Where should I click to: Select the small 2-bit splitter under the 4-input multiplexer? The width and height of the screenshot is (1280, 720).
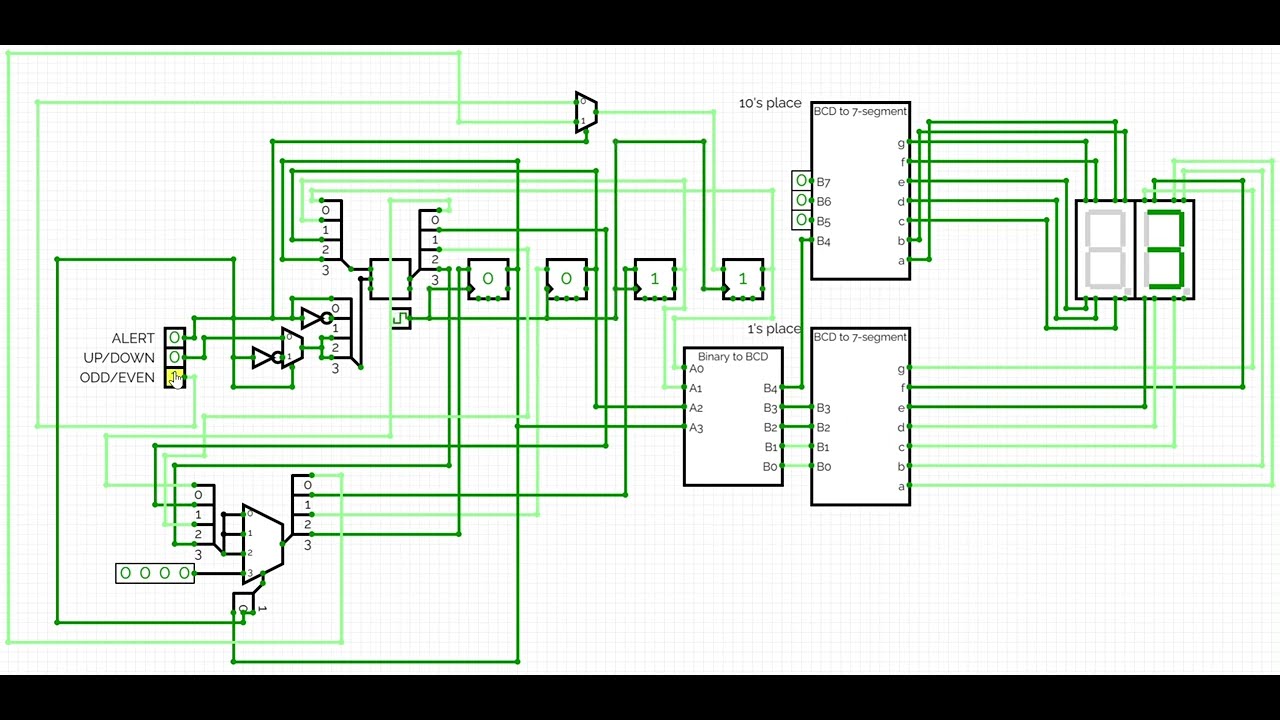pos(242,603)
